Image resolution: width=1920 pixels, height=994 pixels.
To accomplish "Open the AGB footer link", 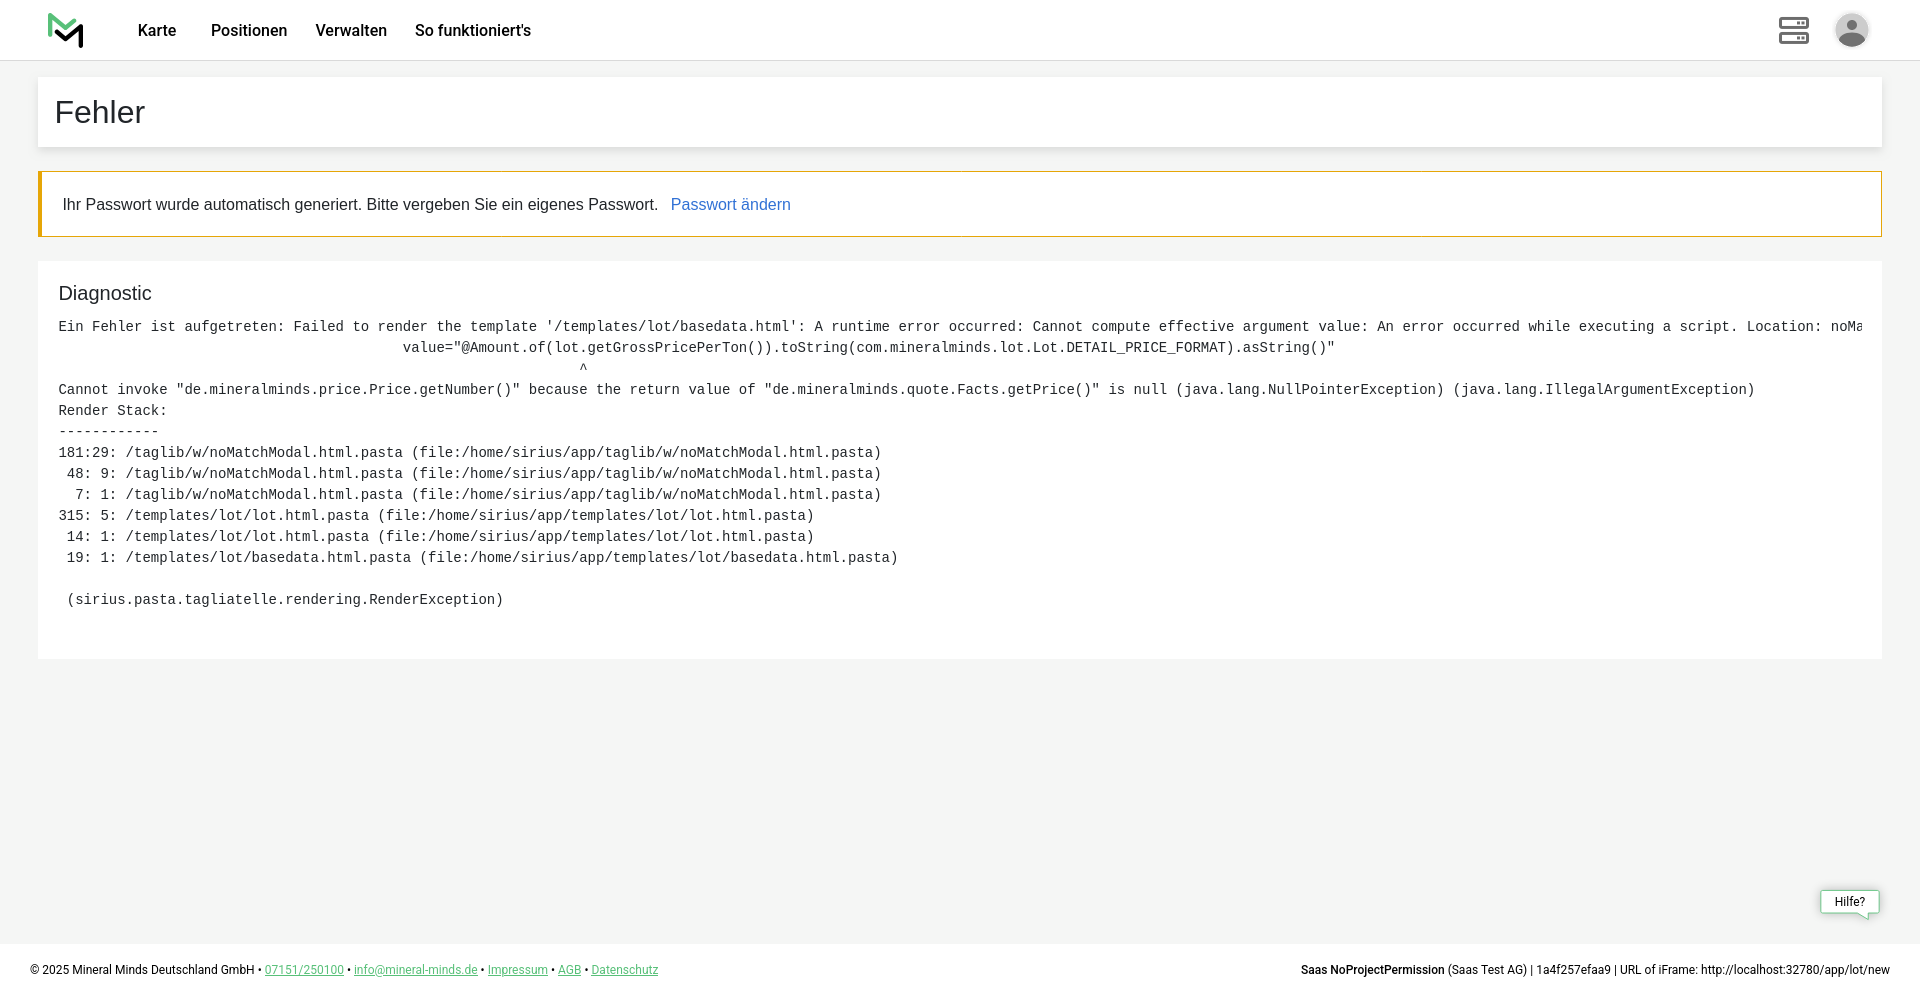I will (x=569, y=970).
